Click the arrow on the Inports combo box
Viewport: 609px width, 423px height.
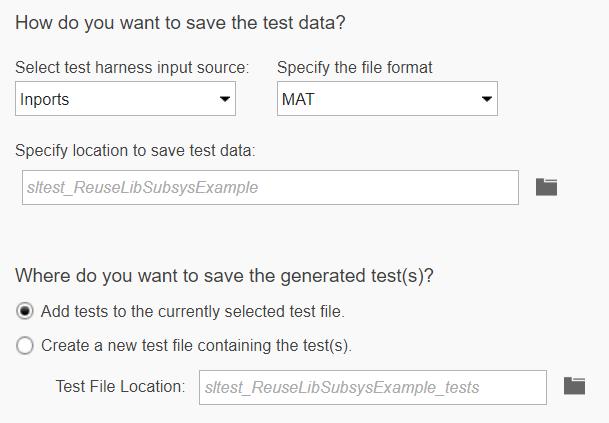point(224,99)
